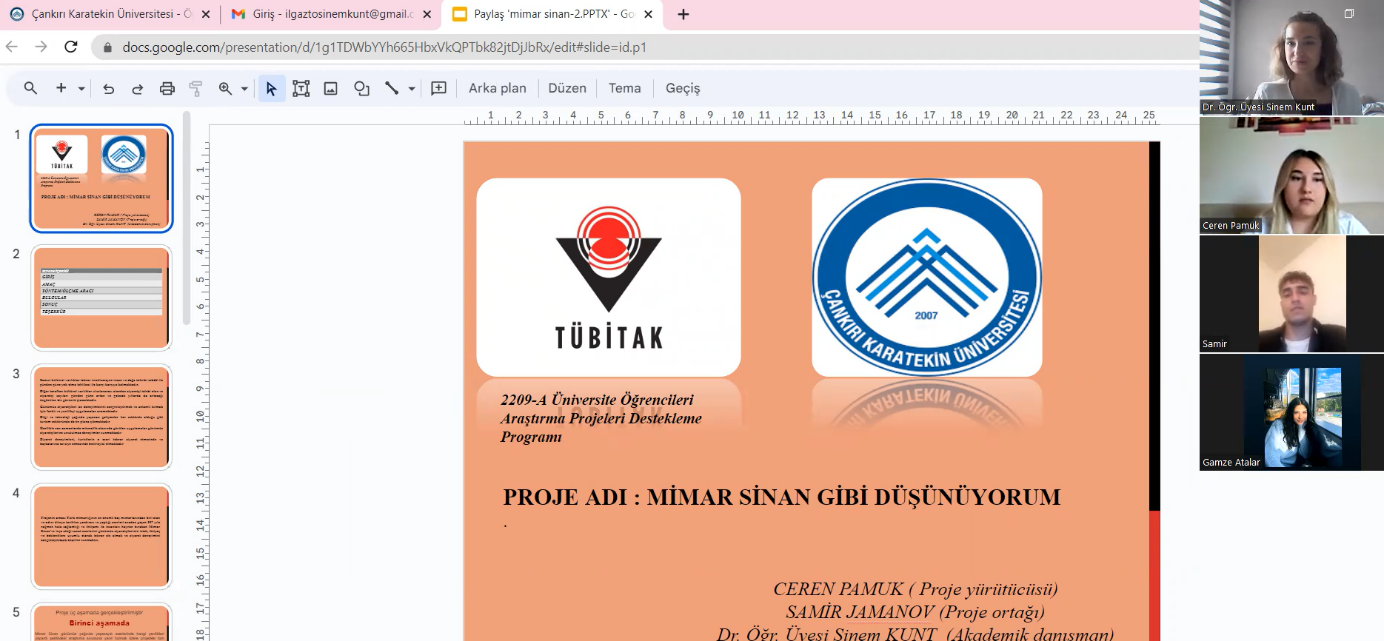Focus the docs.google.com address bar
Viewport: 1384px width, 641px height.
click(645, 47)
